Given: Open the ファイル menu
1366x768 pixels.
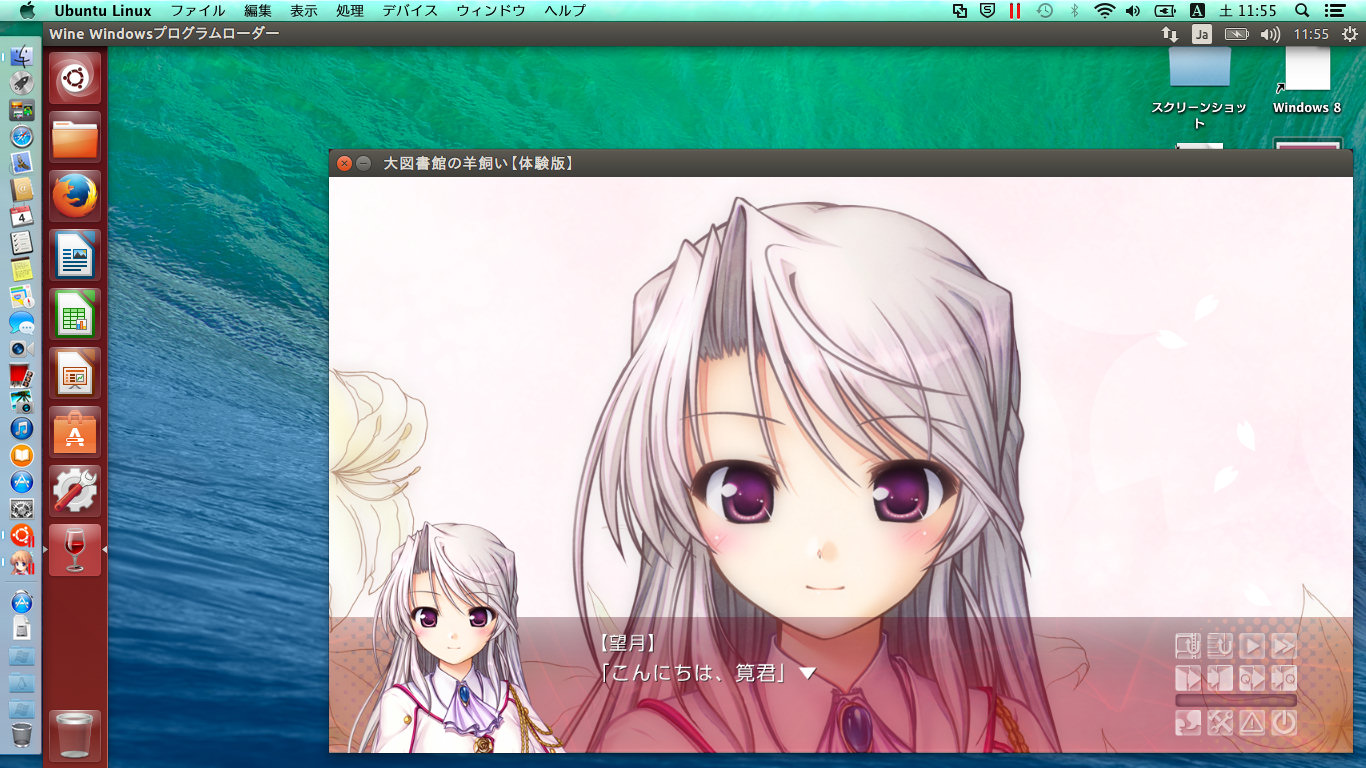Looking at the screenshot, I should pyautogui.click(x=197, y=10).
